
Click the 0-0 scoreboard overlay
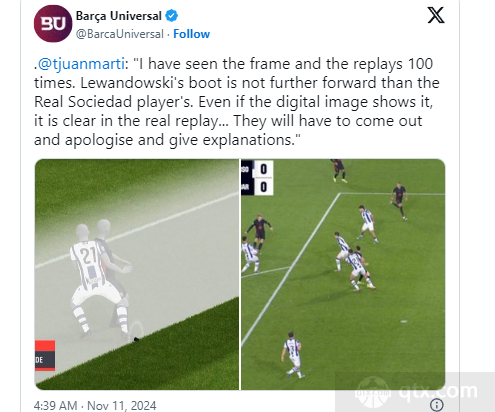click(x=257, y=178)
